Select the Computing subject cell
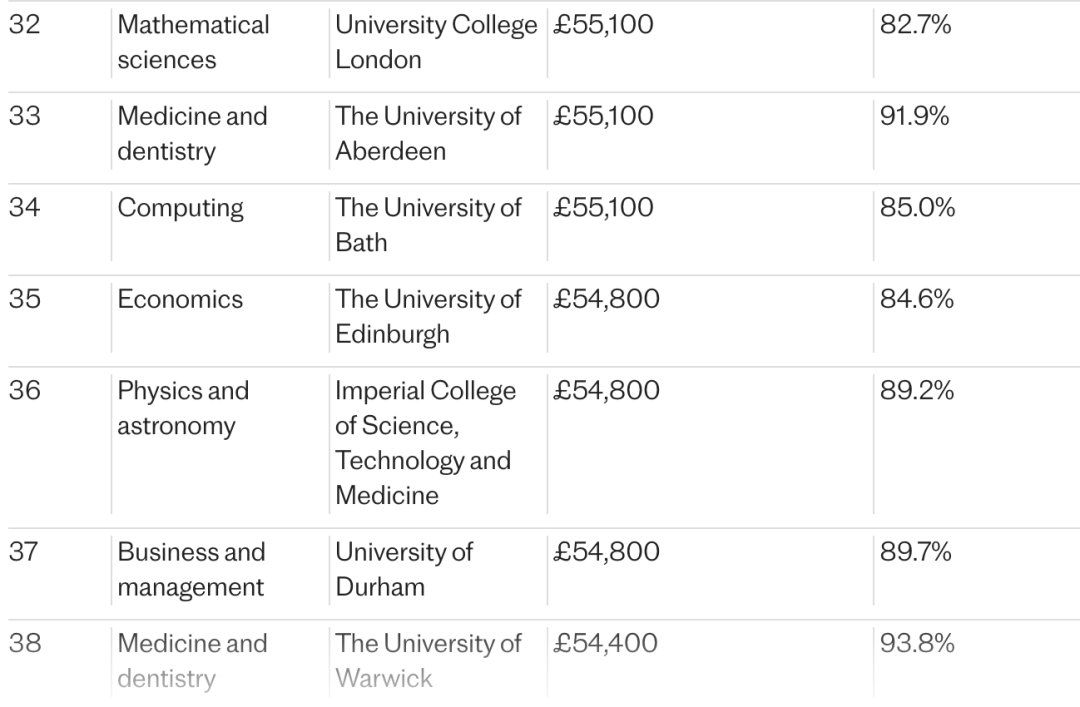 pyautogui.click(x=180, y=208)
